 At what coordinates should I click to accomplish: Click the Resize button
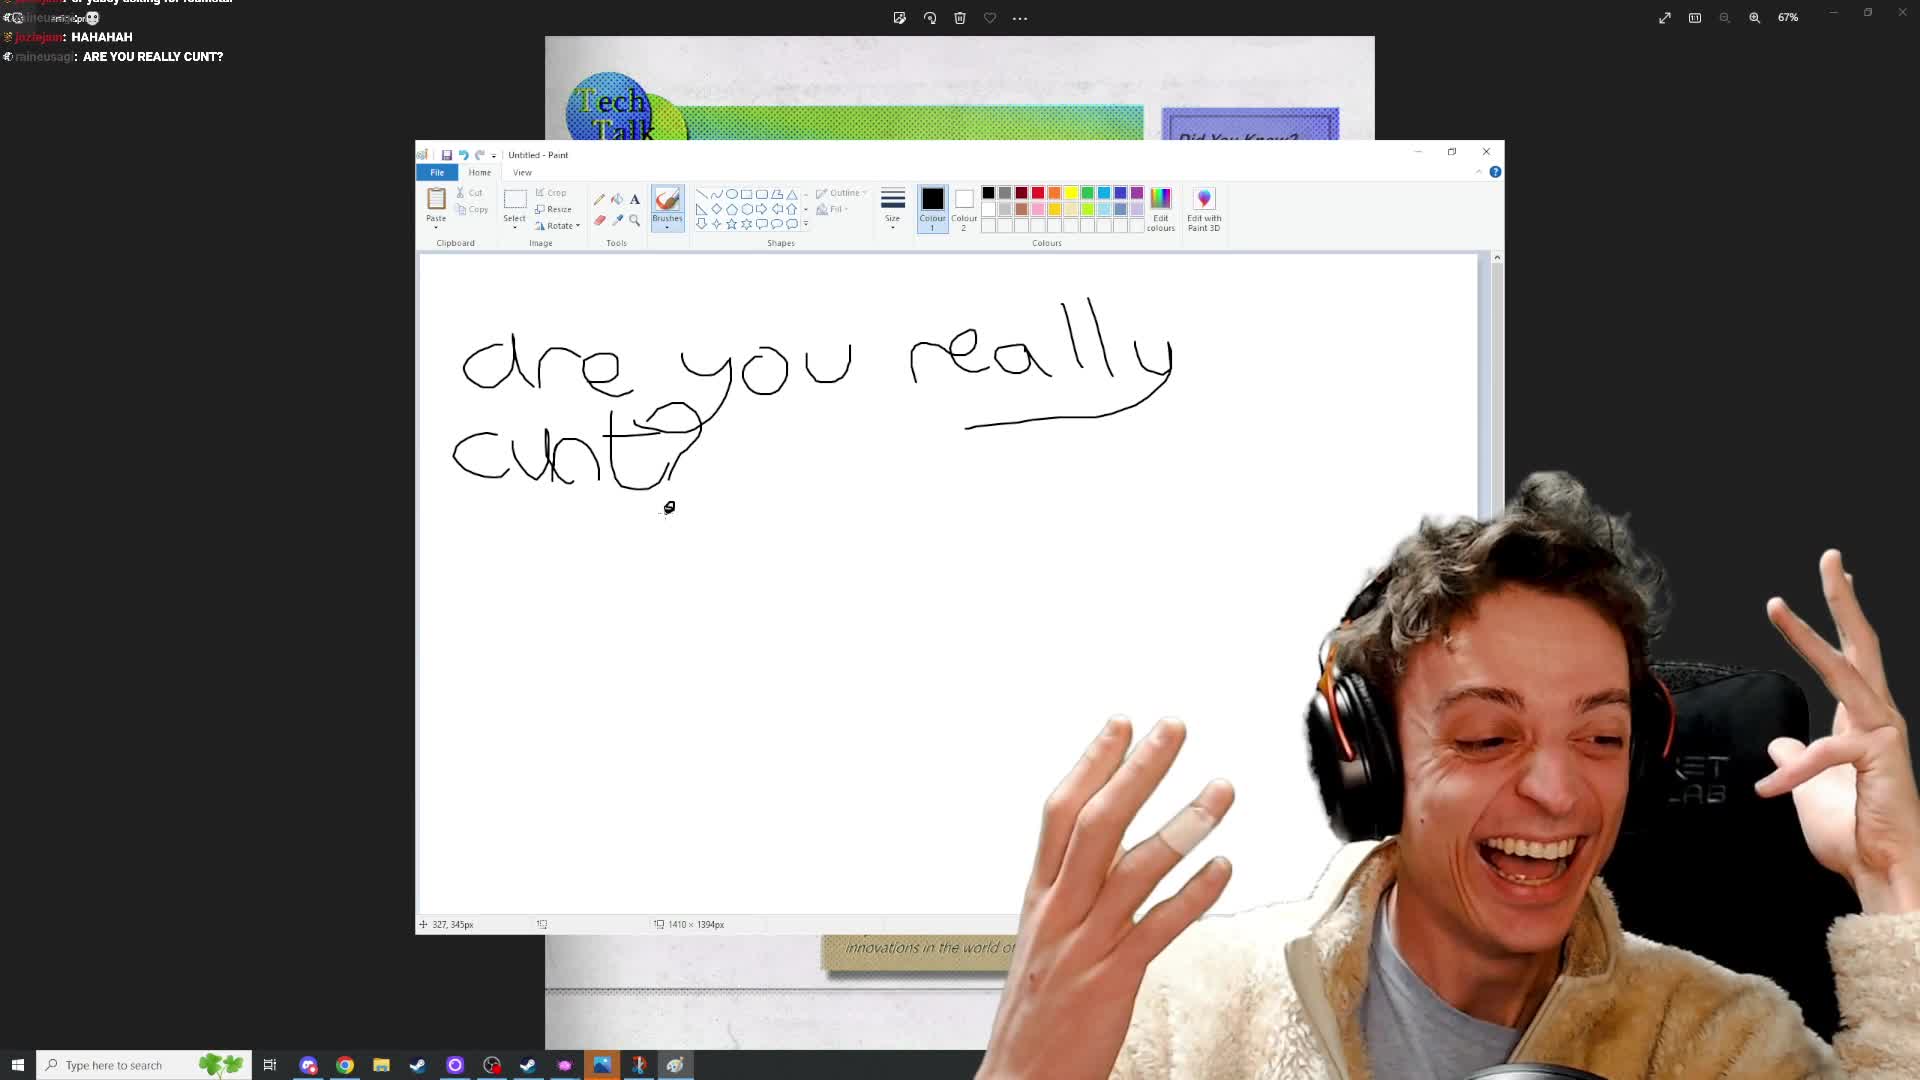pyautogui.click(x=554, y=209)
